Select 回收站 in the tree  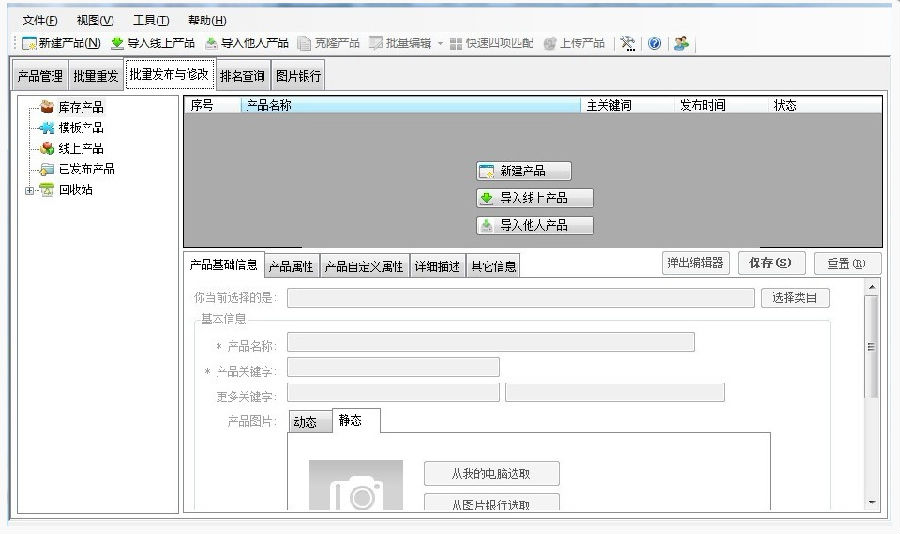pos(76,189)
